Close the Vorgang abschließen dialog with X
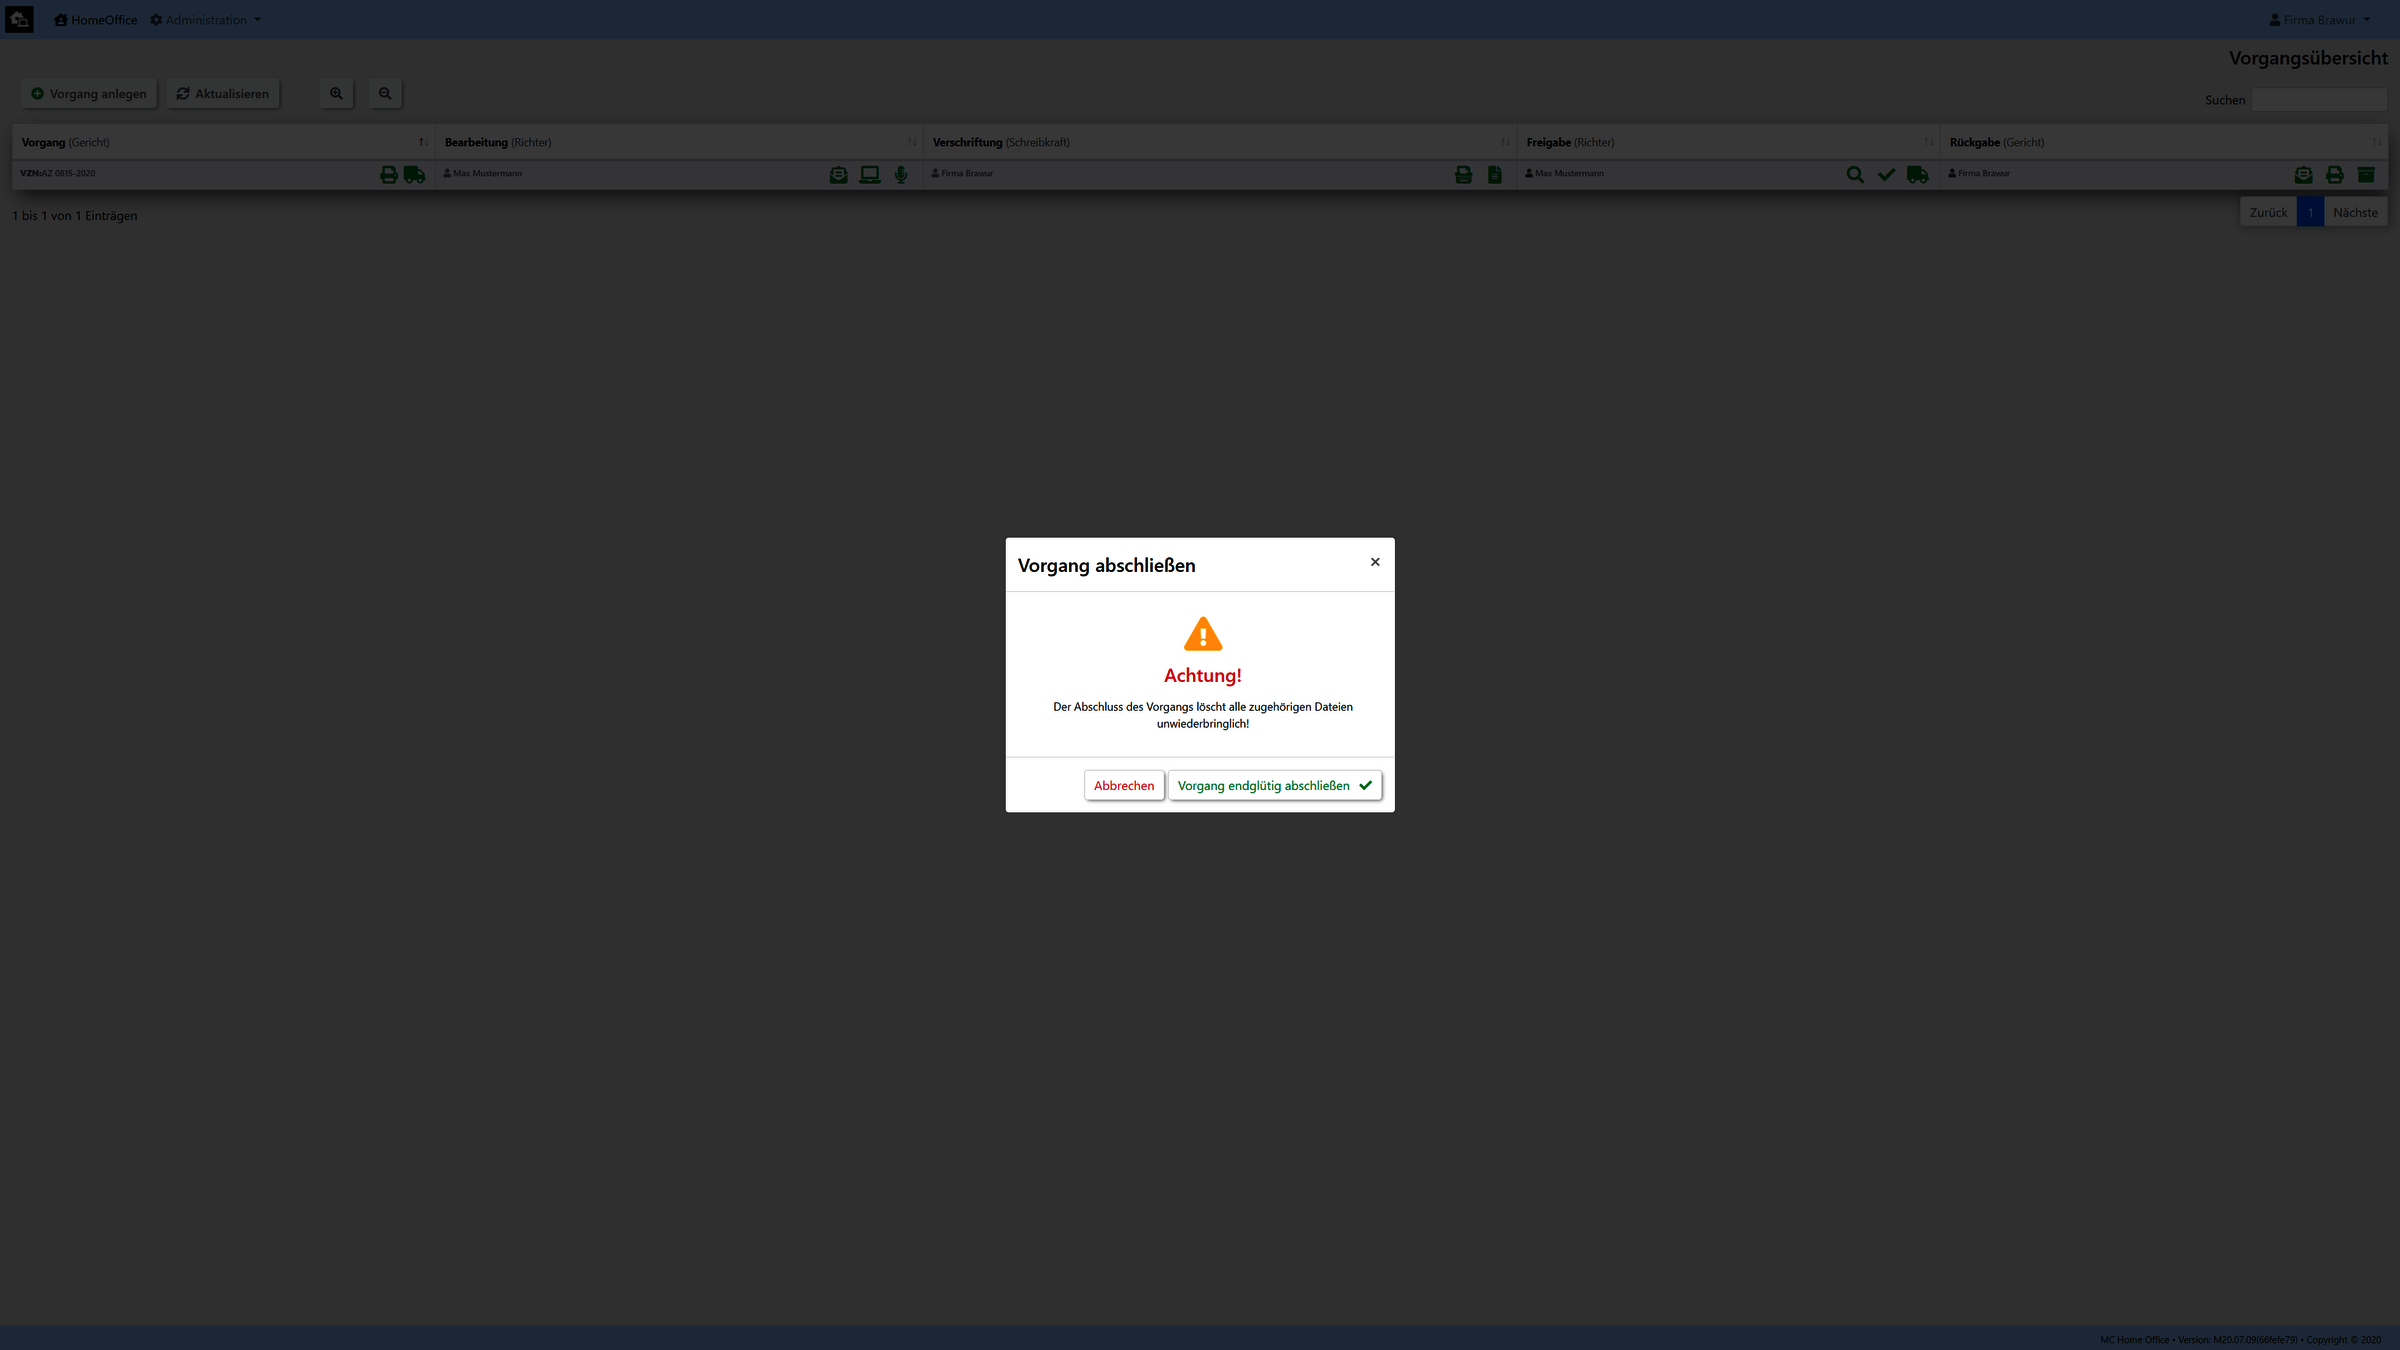2400x1350 pixels. coord(1375,562)
